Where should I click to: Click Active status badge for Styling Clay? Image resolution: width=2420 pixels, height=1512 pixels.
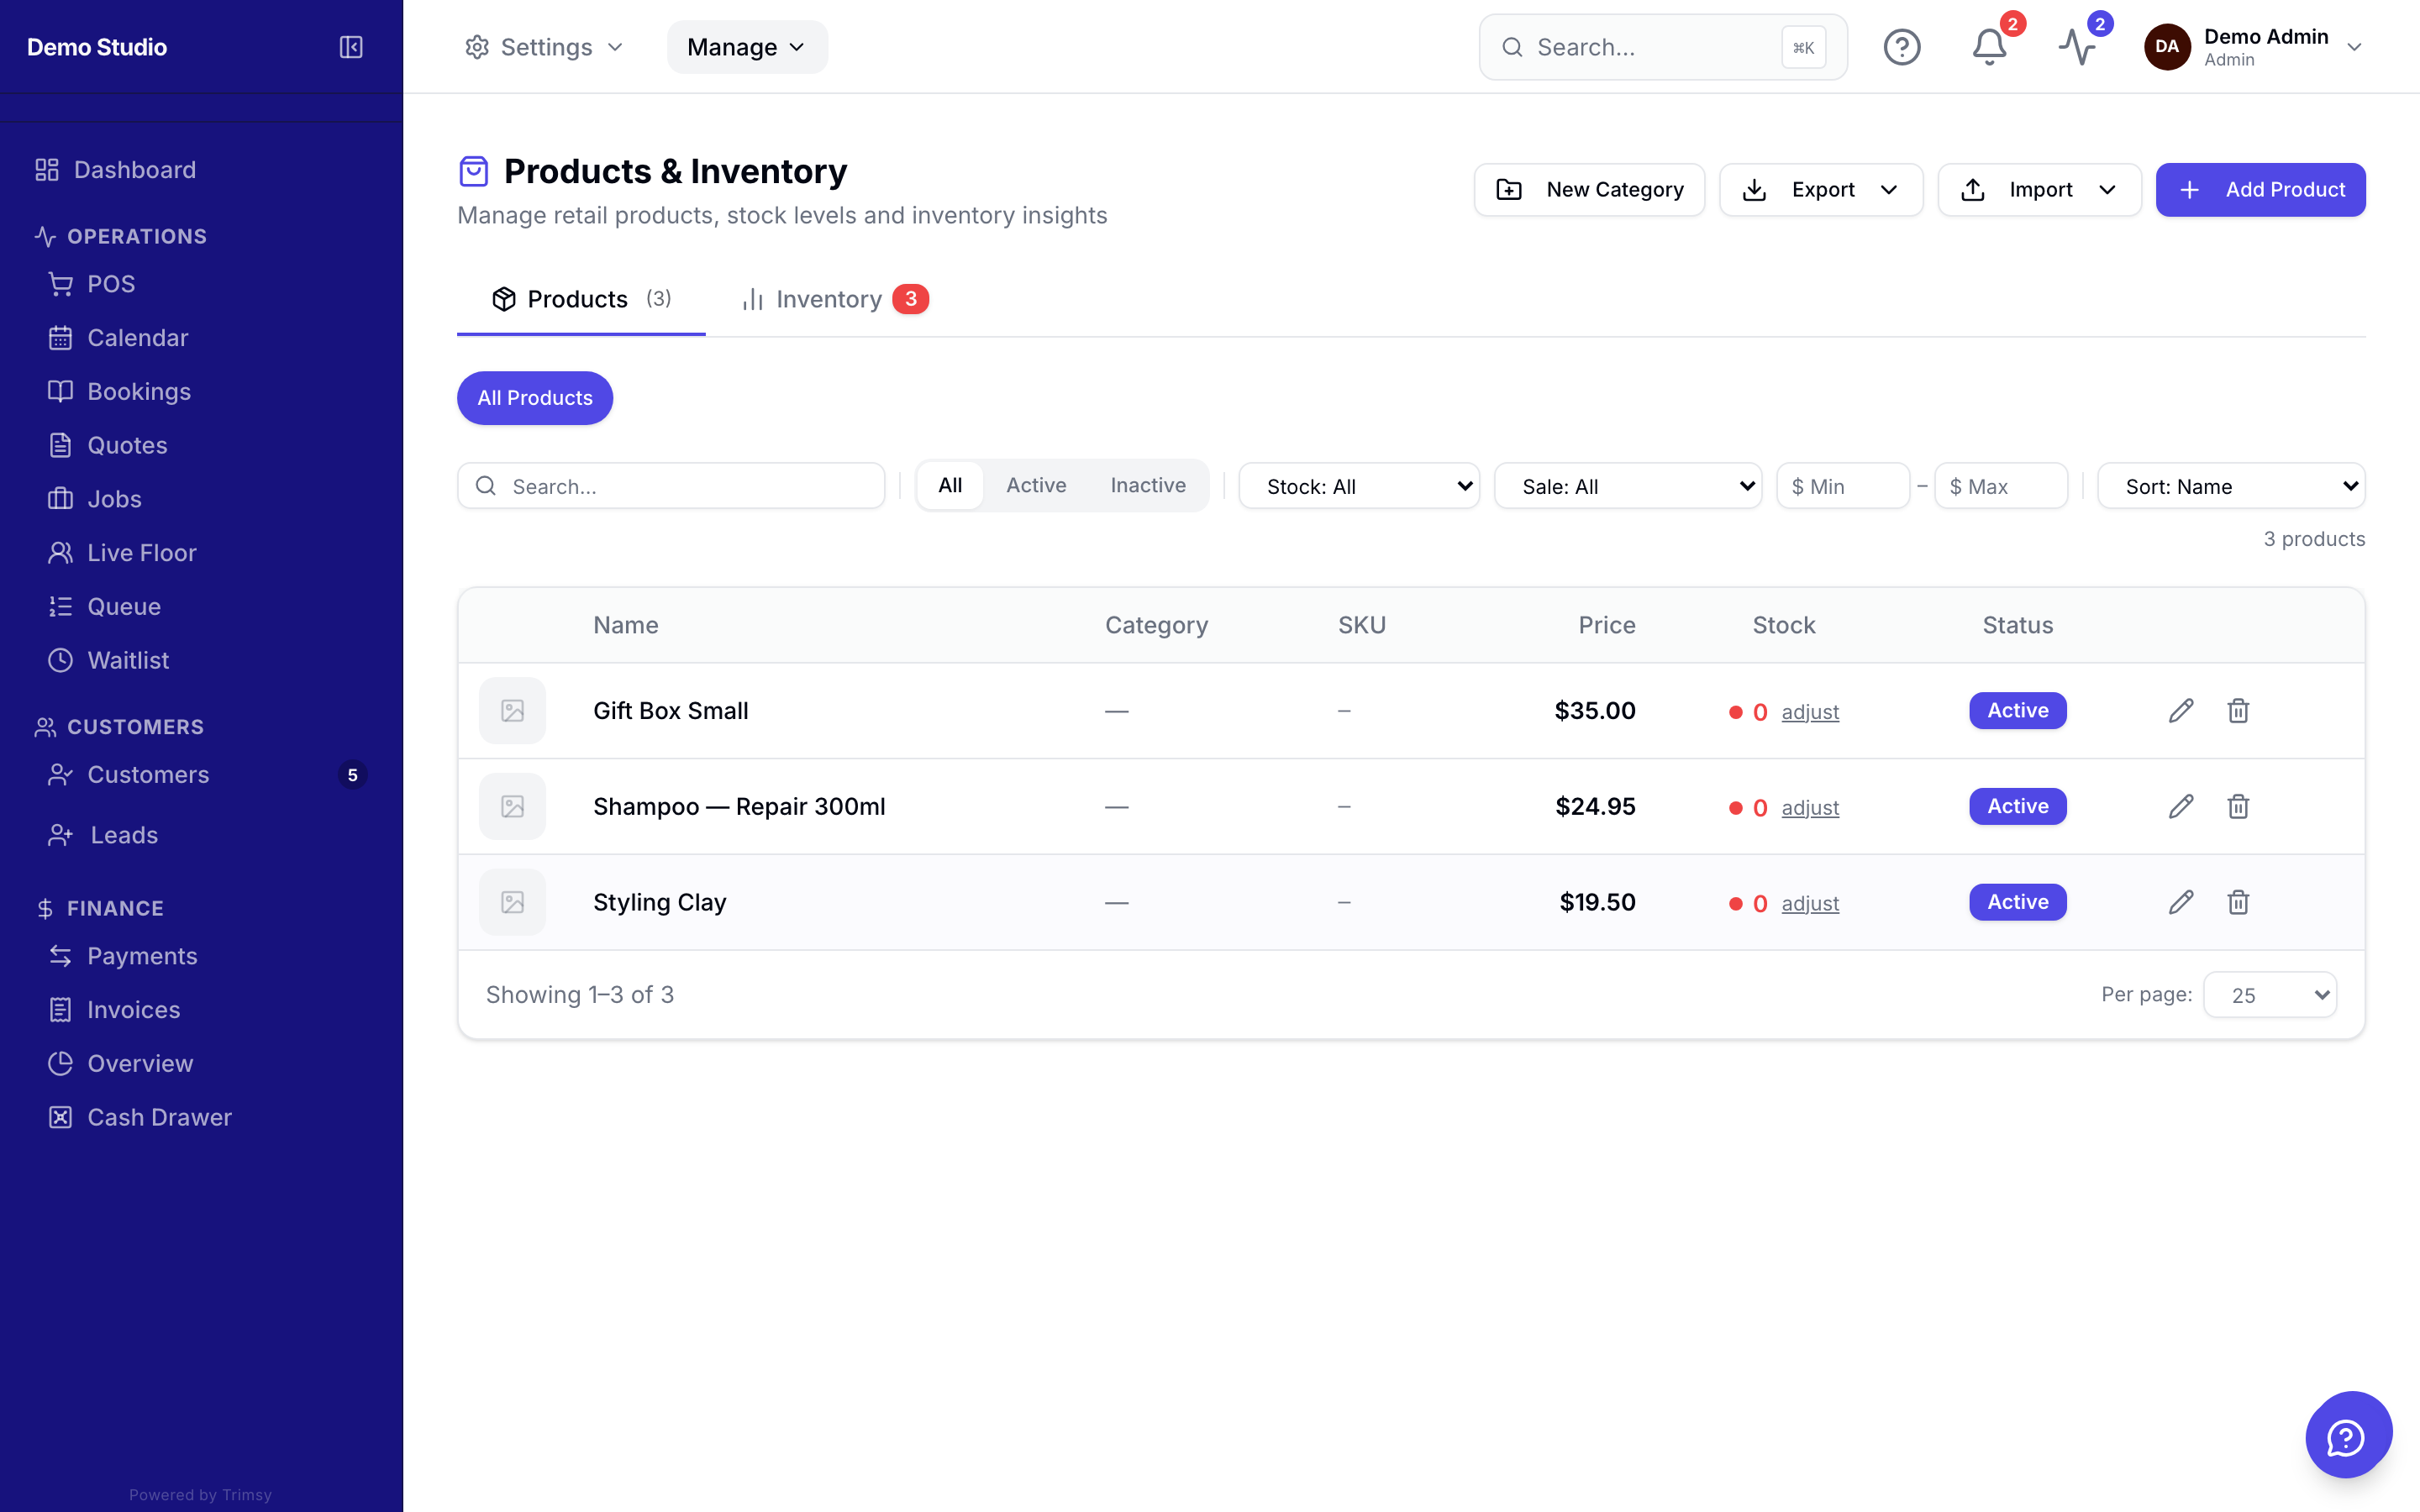point(2017,902)
